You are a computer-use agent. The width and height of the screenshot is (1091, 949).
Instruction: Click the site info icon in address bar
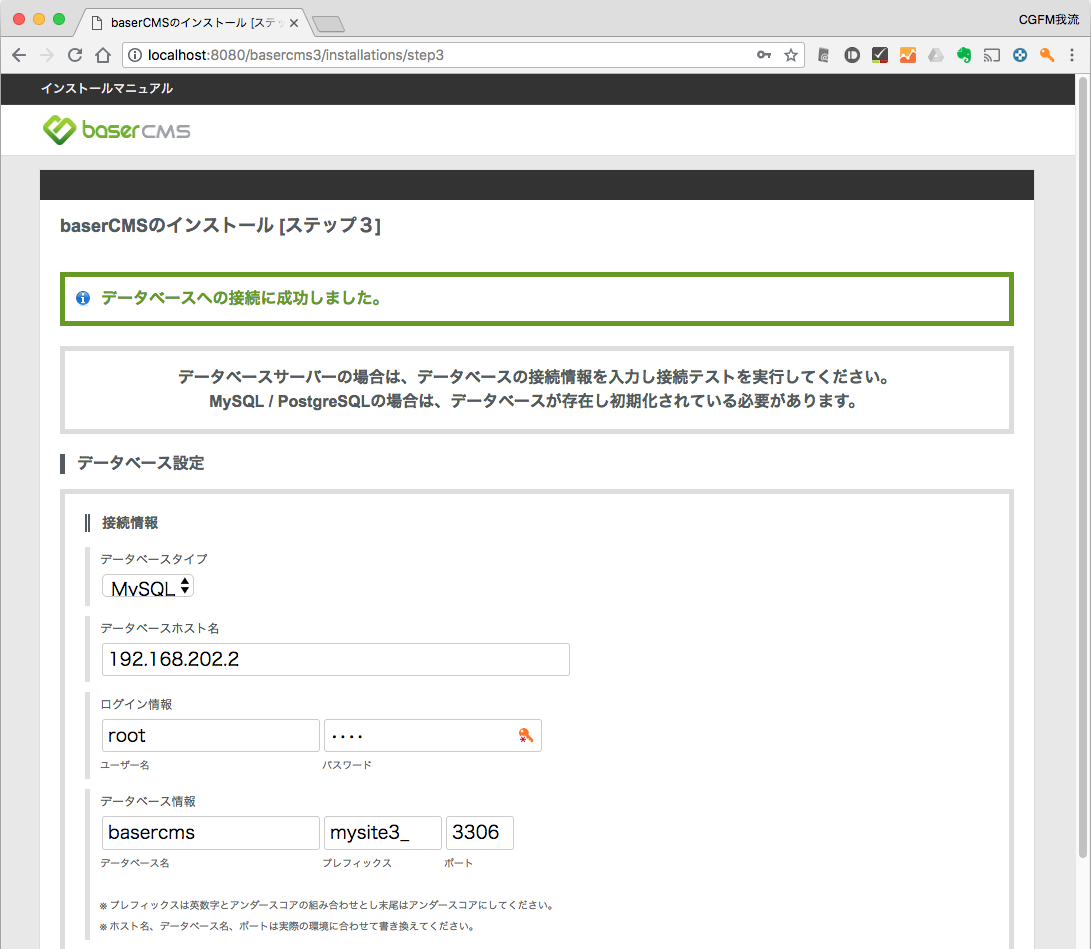tap(135, 55)
